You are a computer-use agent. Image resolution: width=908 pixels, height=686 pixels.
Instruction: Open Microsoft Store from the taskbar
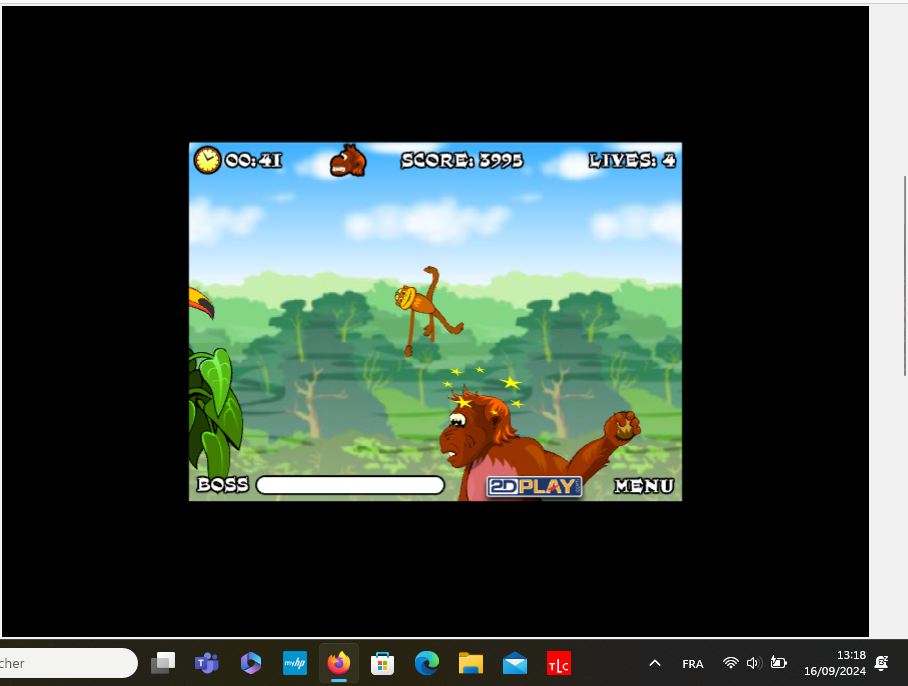(383, 663)
